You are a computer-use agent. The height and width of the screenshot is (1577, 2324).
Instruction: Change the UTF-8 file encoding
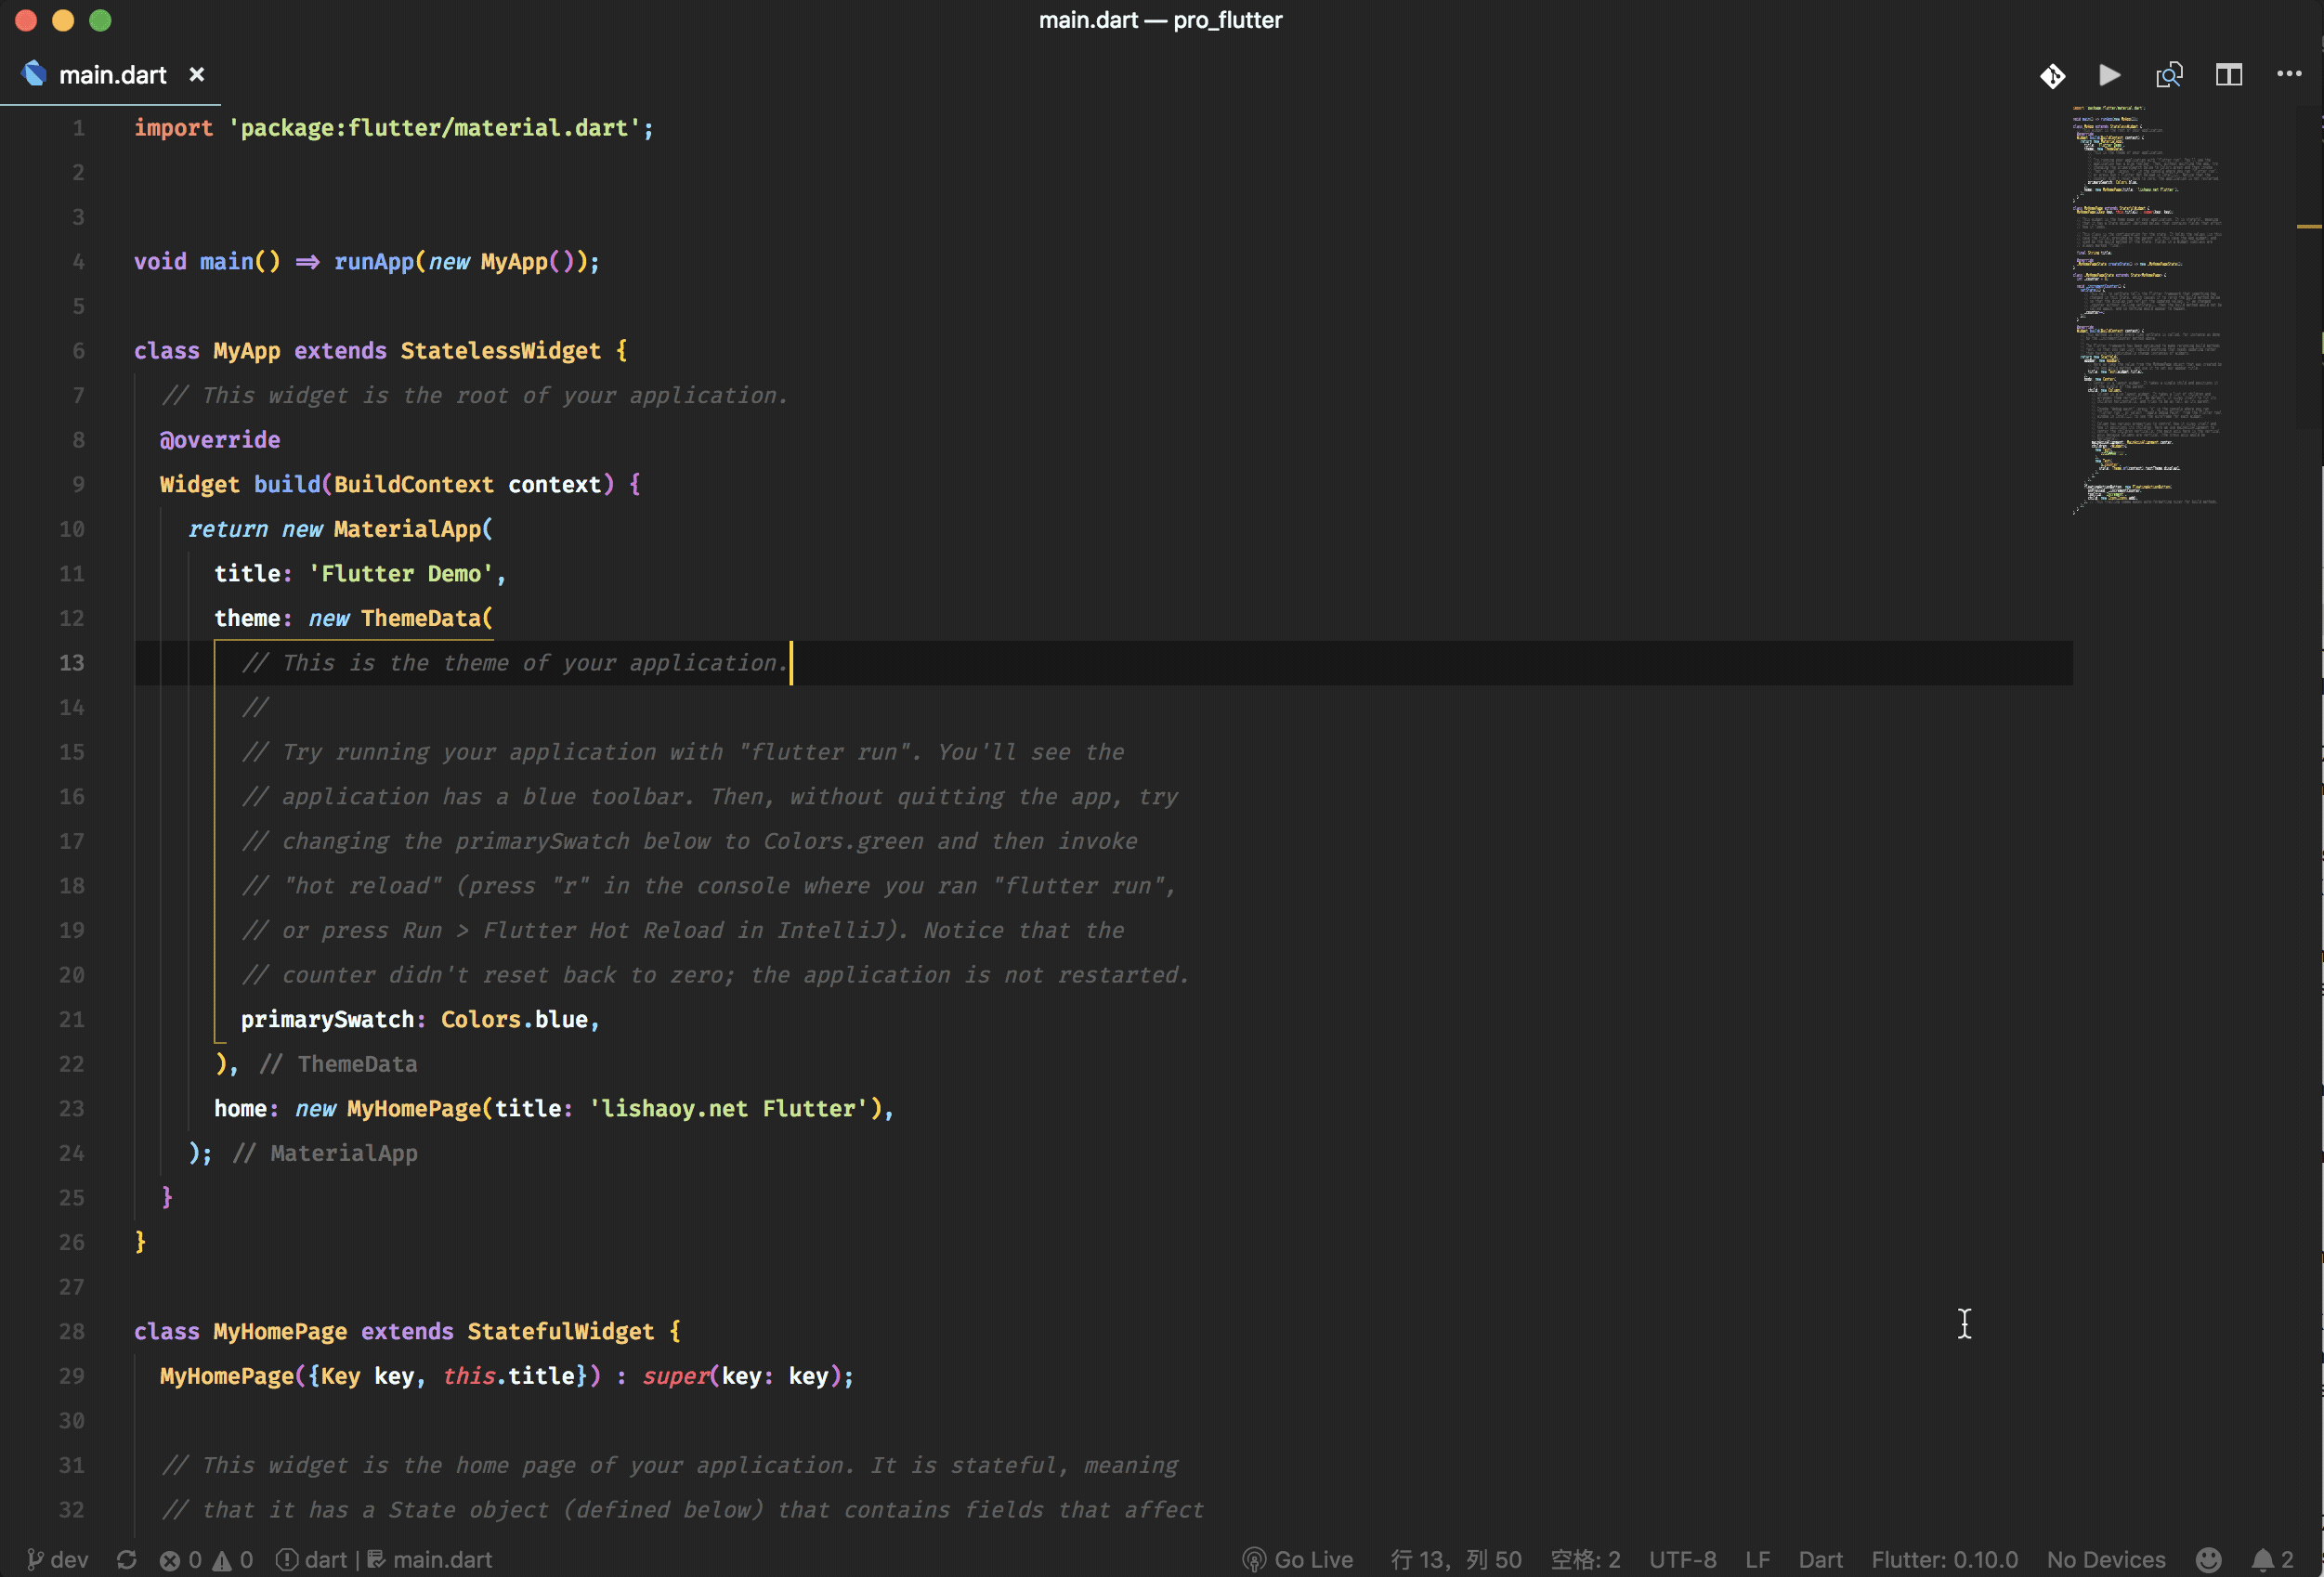click(x=1682, y=1559)
